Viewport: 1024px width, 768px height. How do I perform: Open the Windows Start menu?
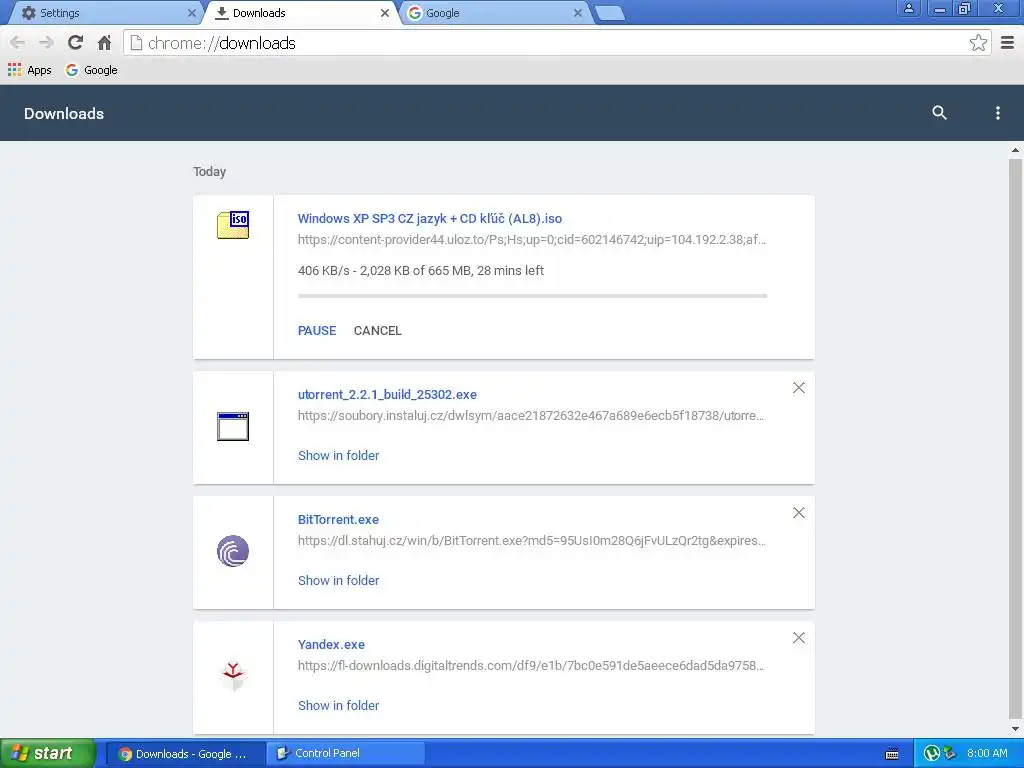click(47, 753)
